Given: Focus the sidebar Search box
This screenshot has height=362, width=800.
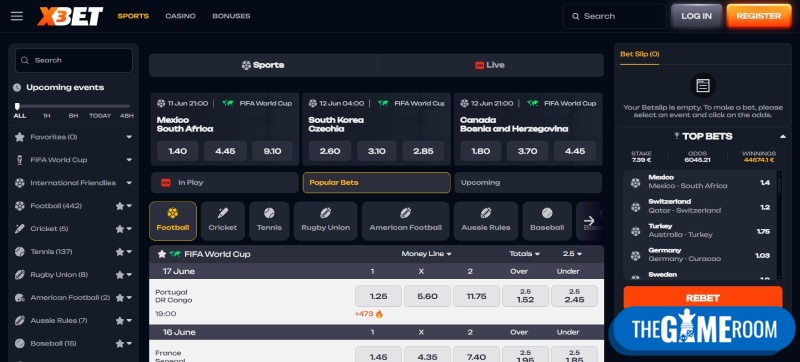Looking at the screenshot, I should pyautogui.click(x=74, y=60).
